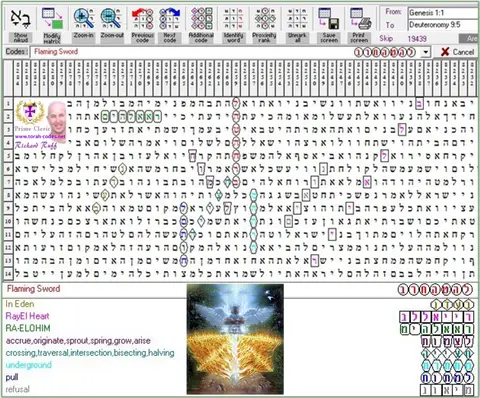
Task: Select the RayEl Heart code entry
Action: 27,316
